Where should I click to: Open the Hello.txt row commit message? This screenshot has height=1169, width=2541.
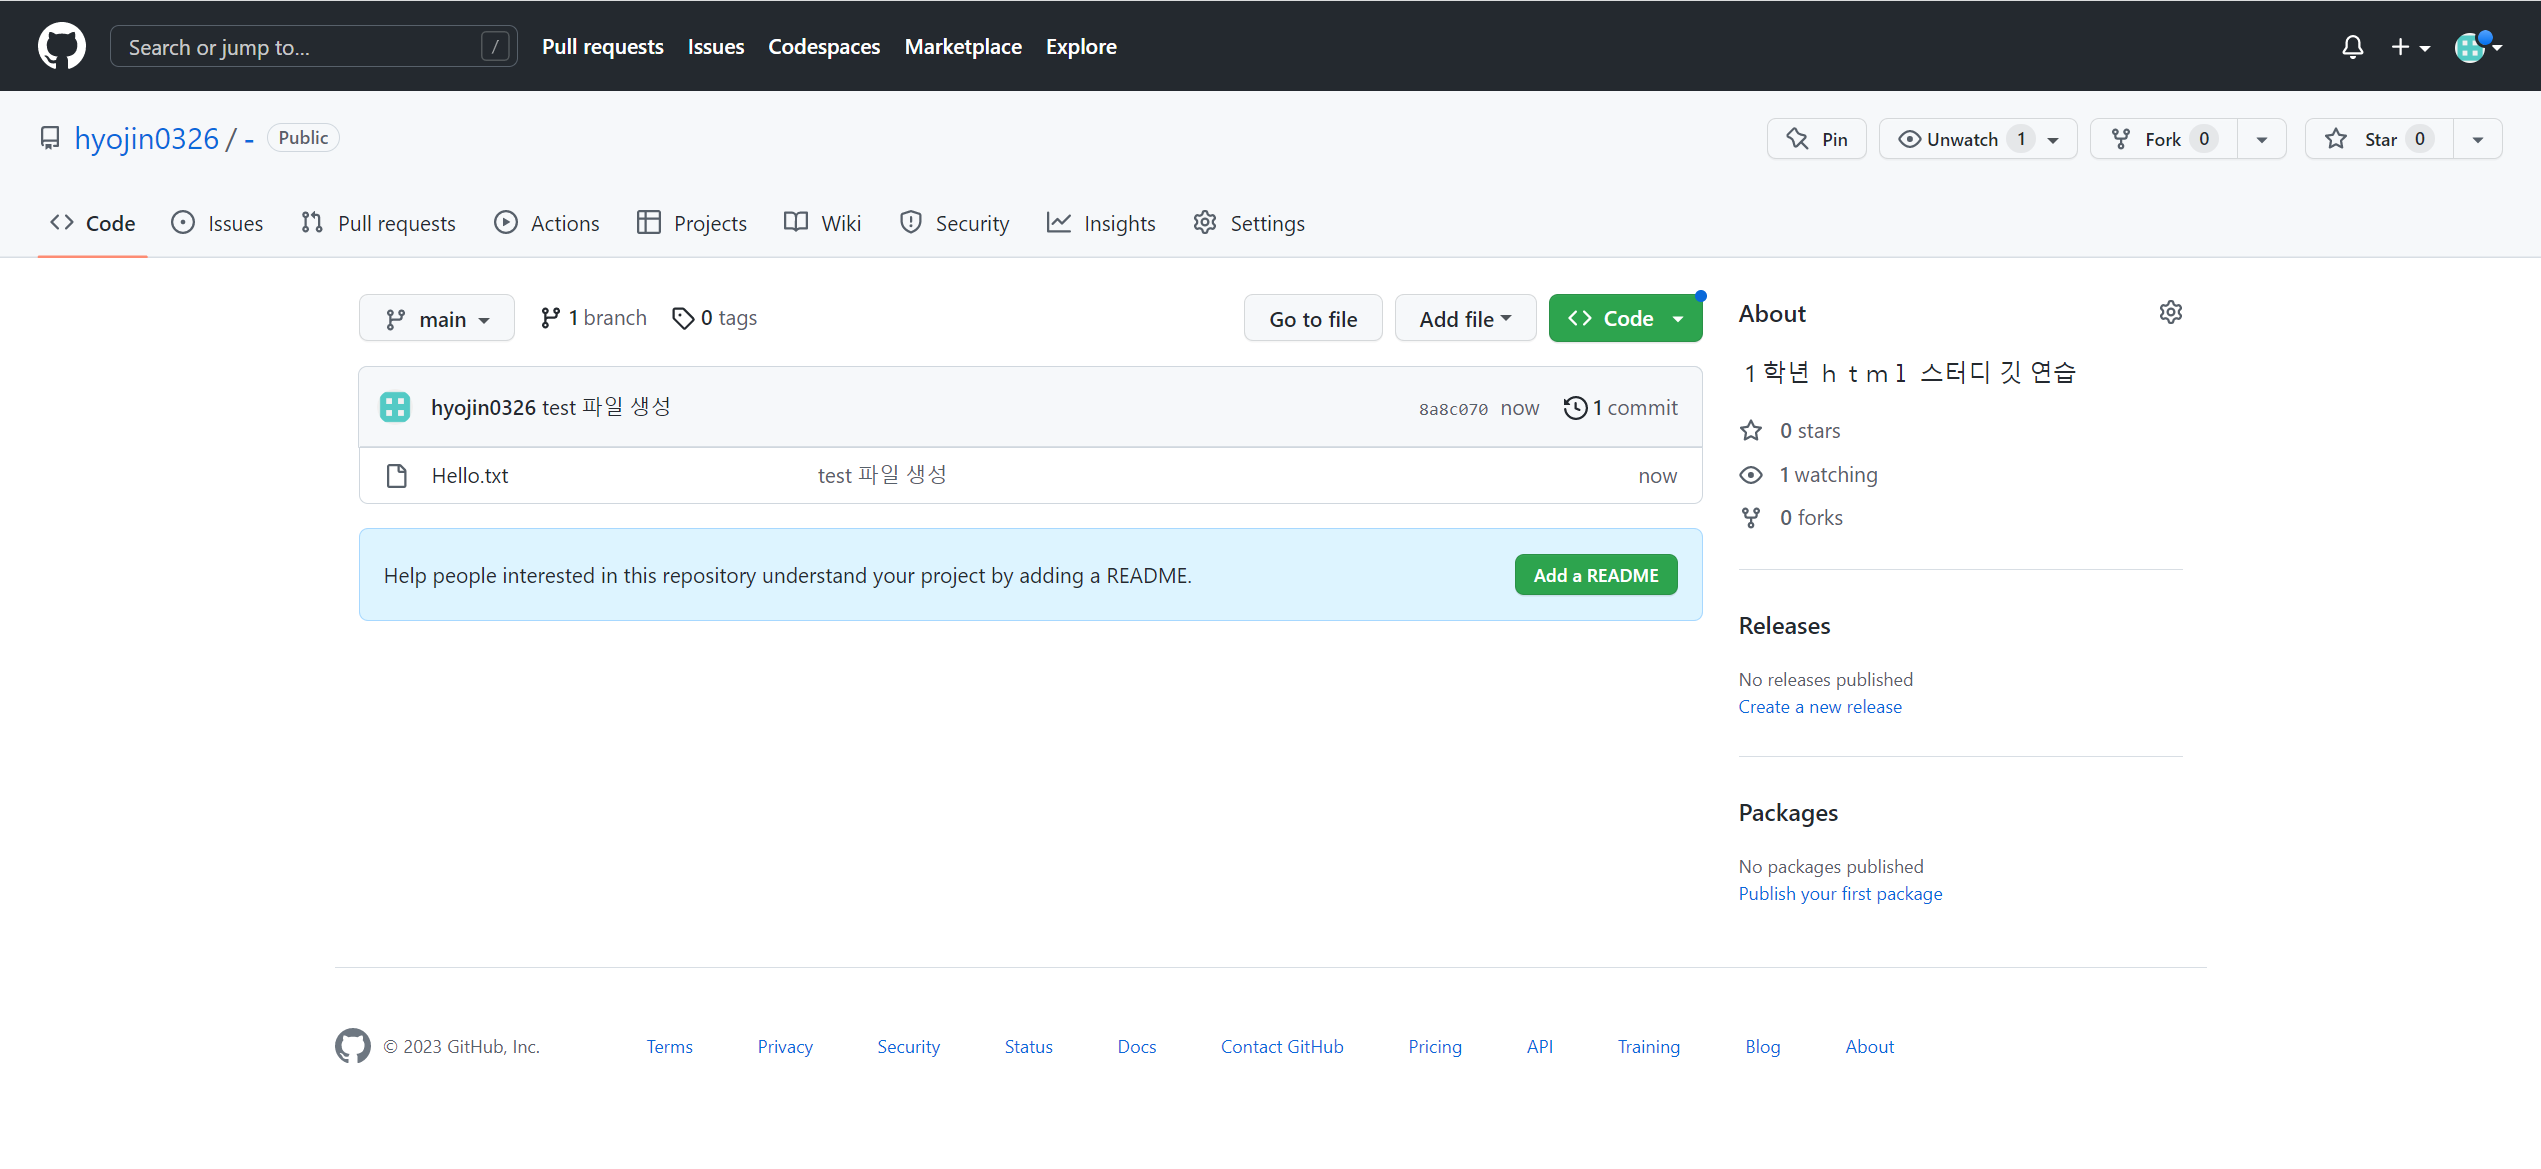coord(882,476)
